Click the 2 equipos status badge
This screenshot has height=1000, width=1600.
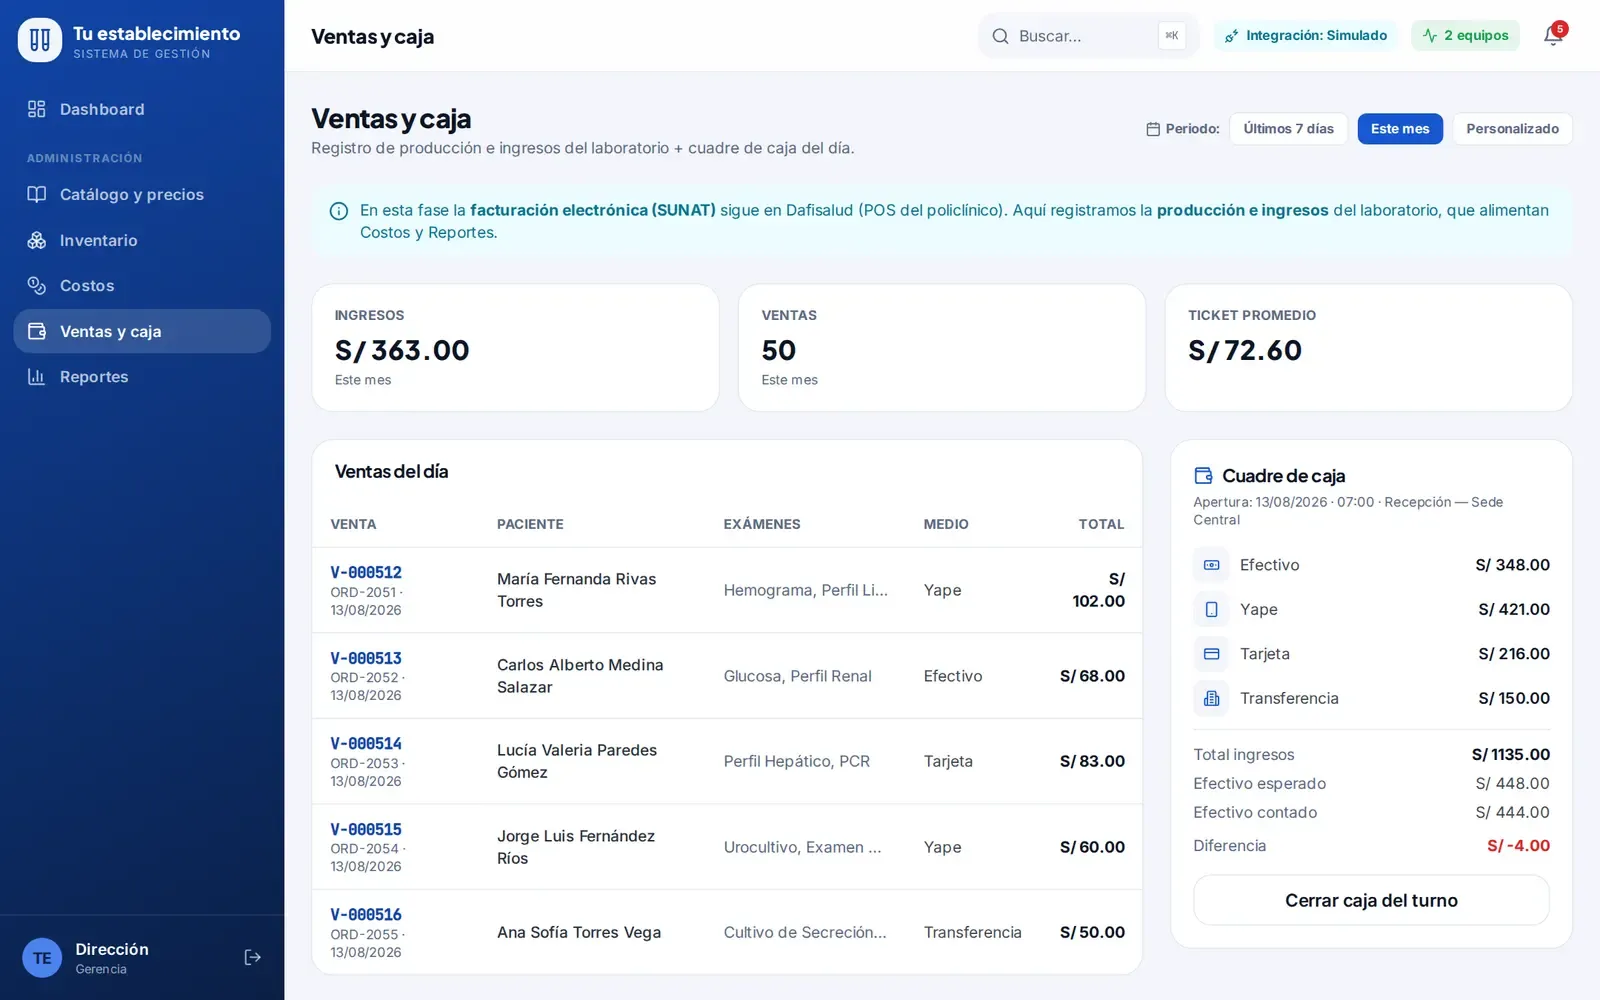(x=1466, y=36)
